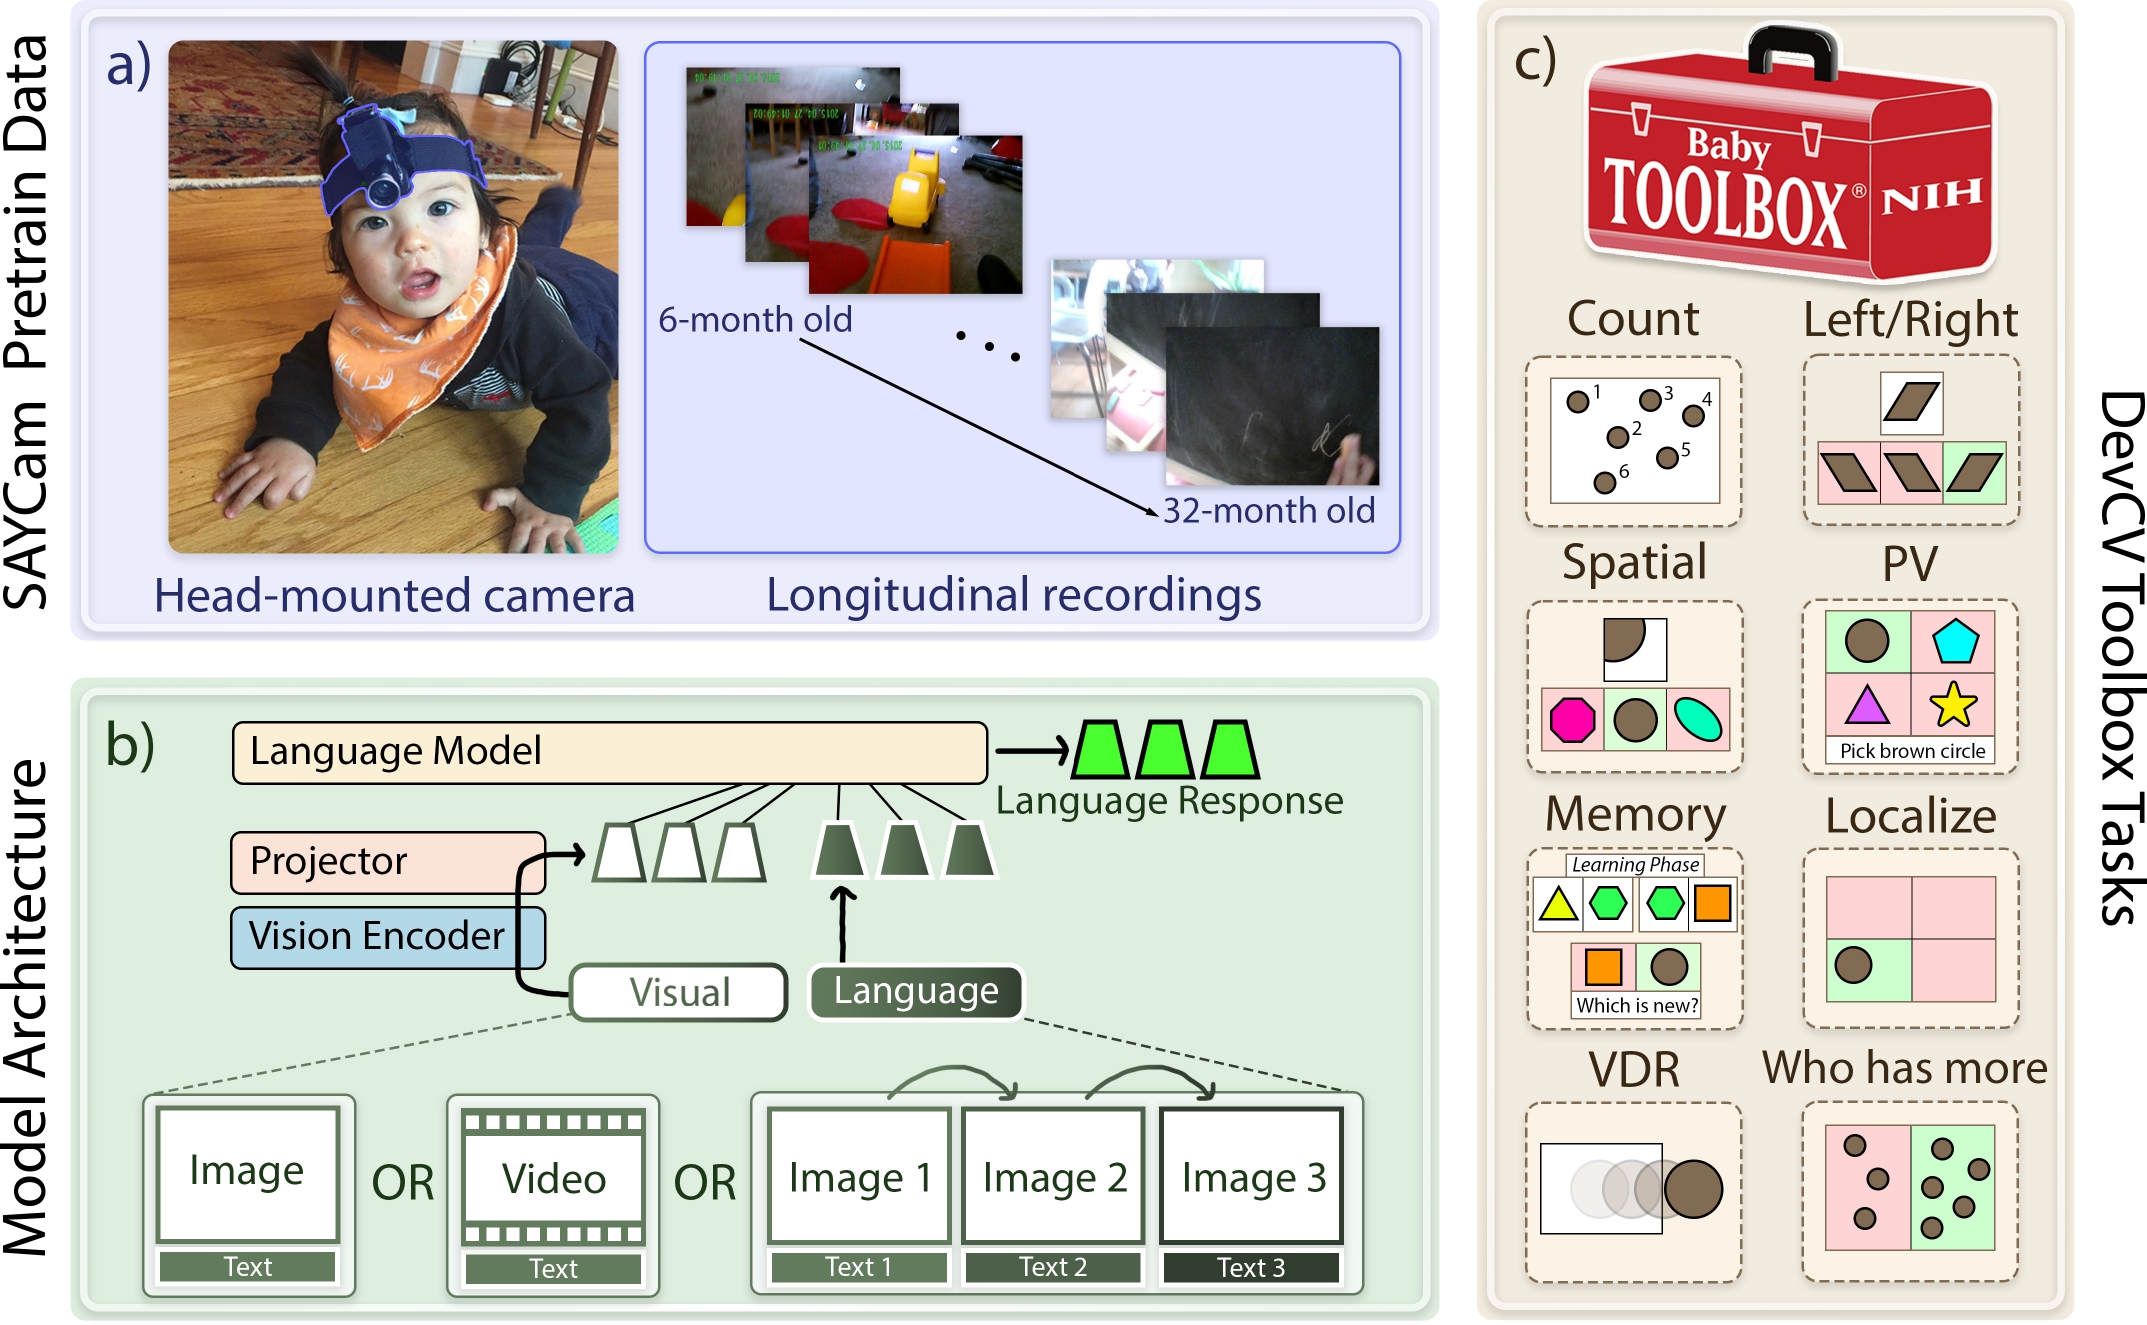Click the yellow triangle in Learning Phase
Viewport: 2147px width, 1325px height.
pos(1558,904)
